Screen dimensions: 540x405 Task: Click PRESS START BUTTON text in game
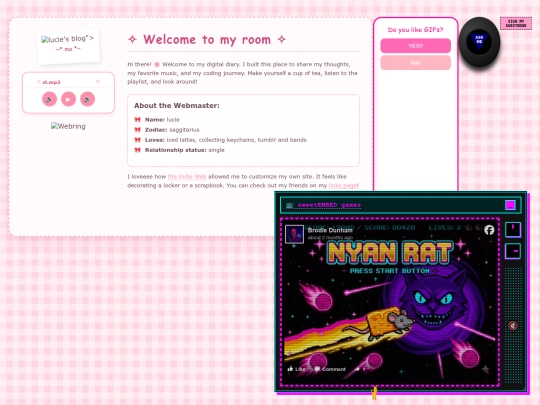[x=390, y=271]
